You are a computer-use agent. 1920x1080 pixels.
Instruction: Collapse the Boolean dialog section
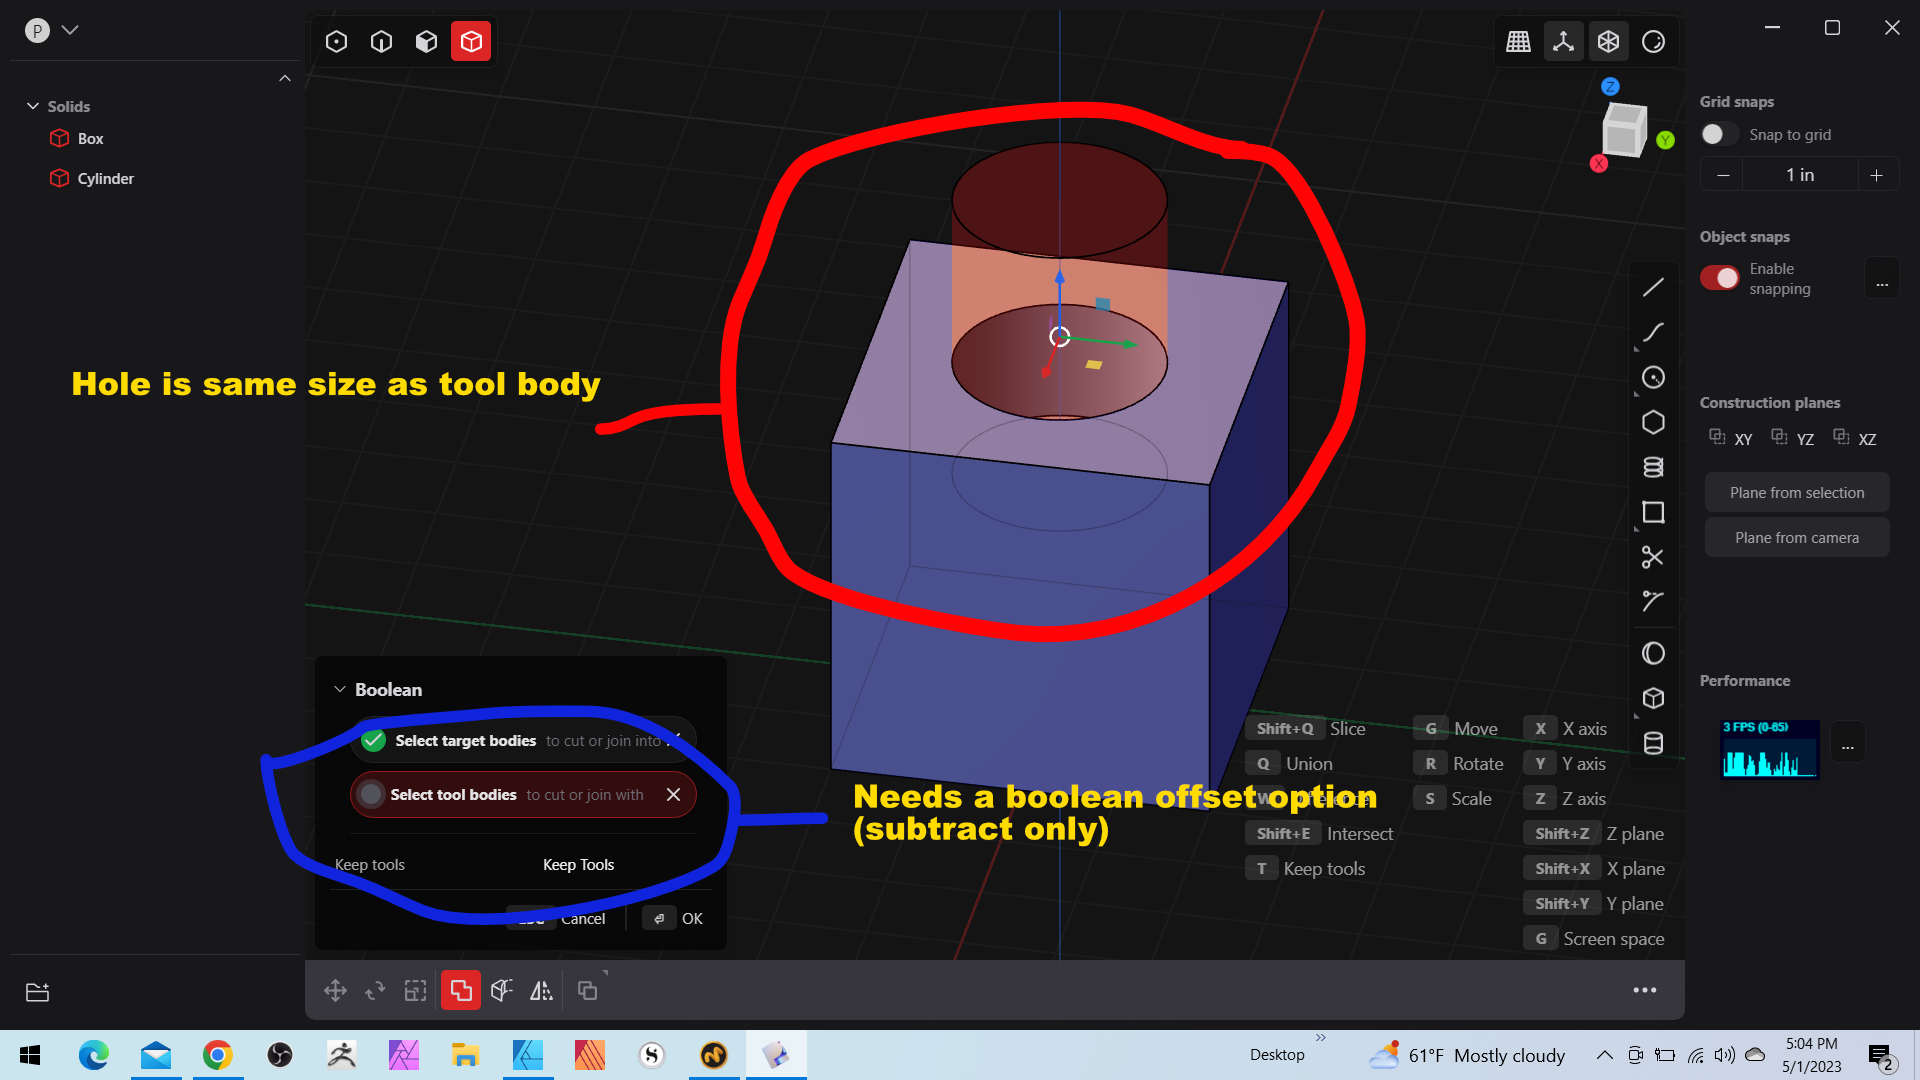[x=340, y=690]
